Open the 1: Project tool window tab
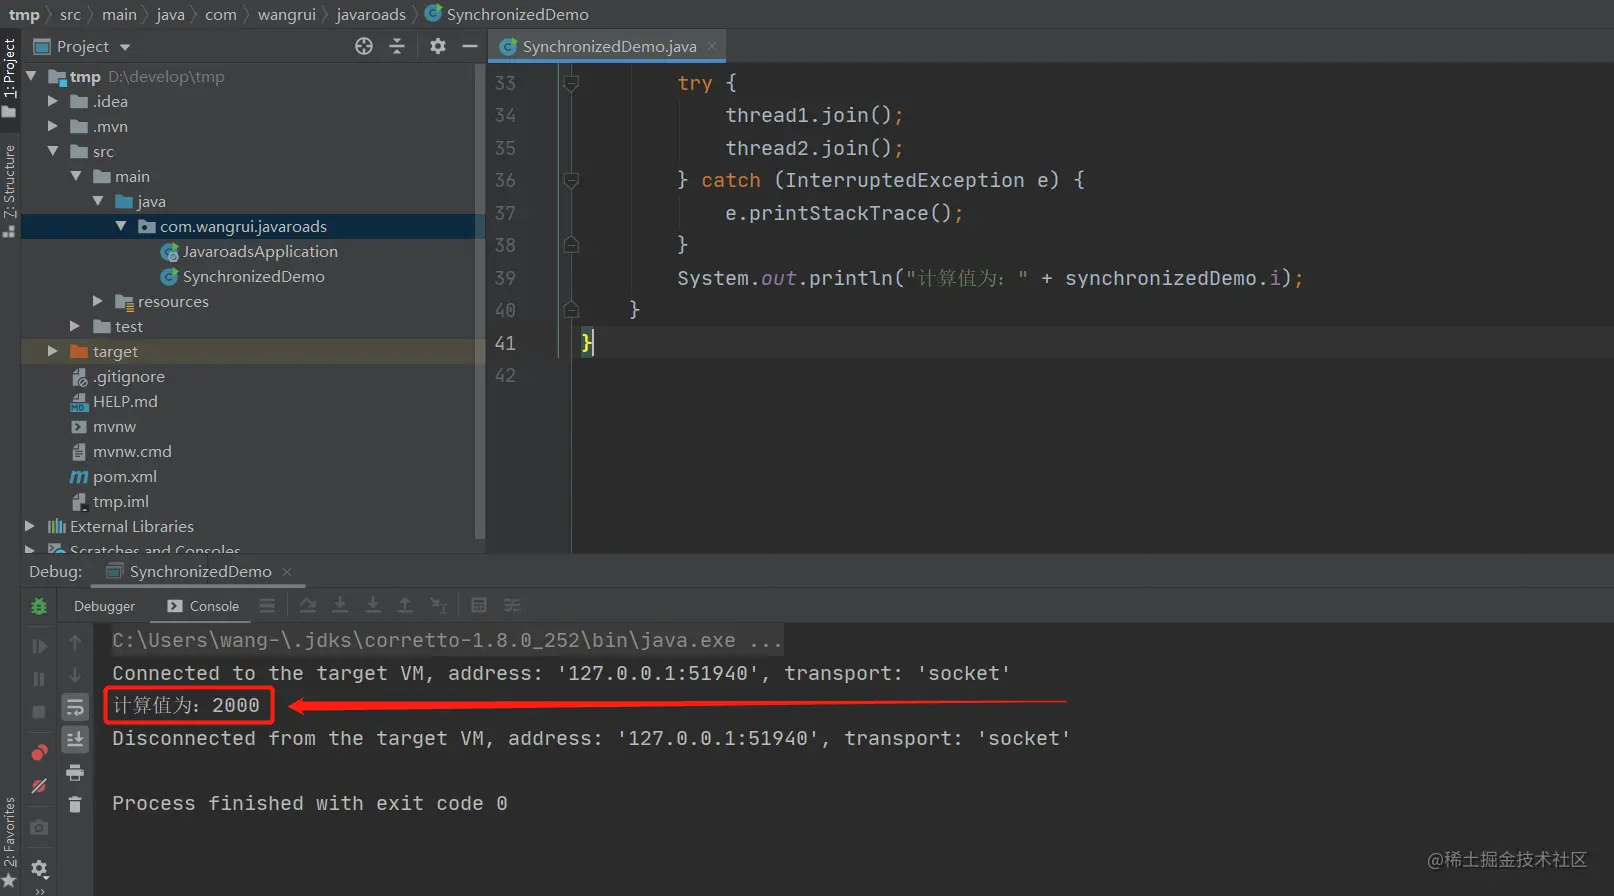The width and height of the screenshot is (1614, 896). (10, 77)
